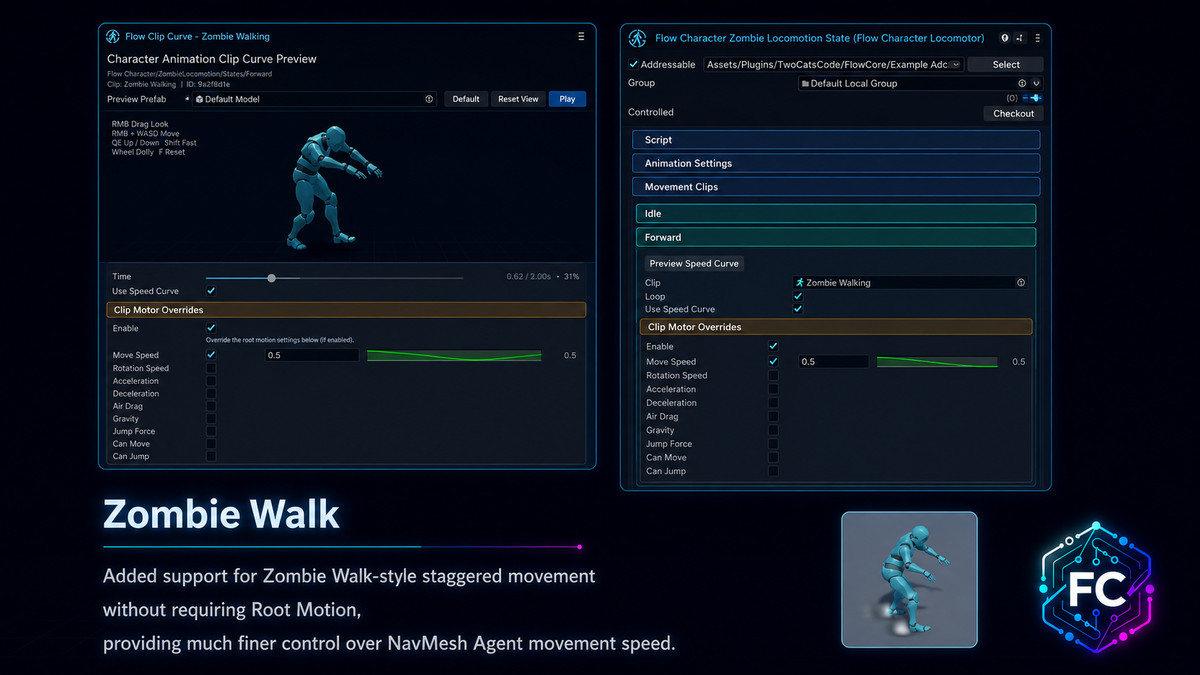The width and height of the screenshot is (1200, 675).
Task: Open the object picker for Zombie Walking clip
Action: [x=1021, y=283]
